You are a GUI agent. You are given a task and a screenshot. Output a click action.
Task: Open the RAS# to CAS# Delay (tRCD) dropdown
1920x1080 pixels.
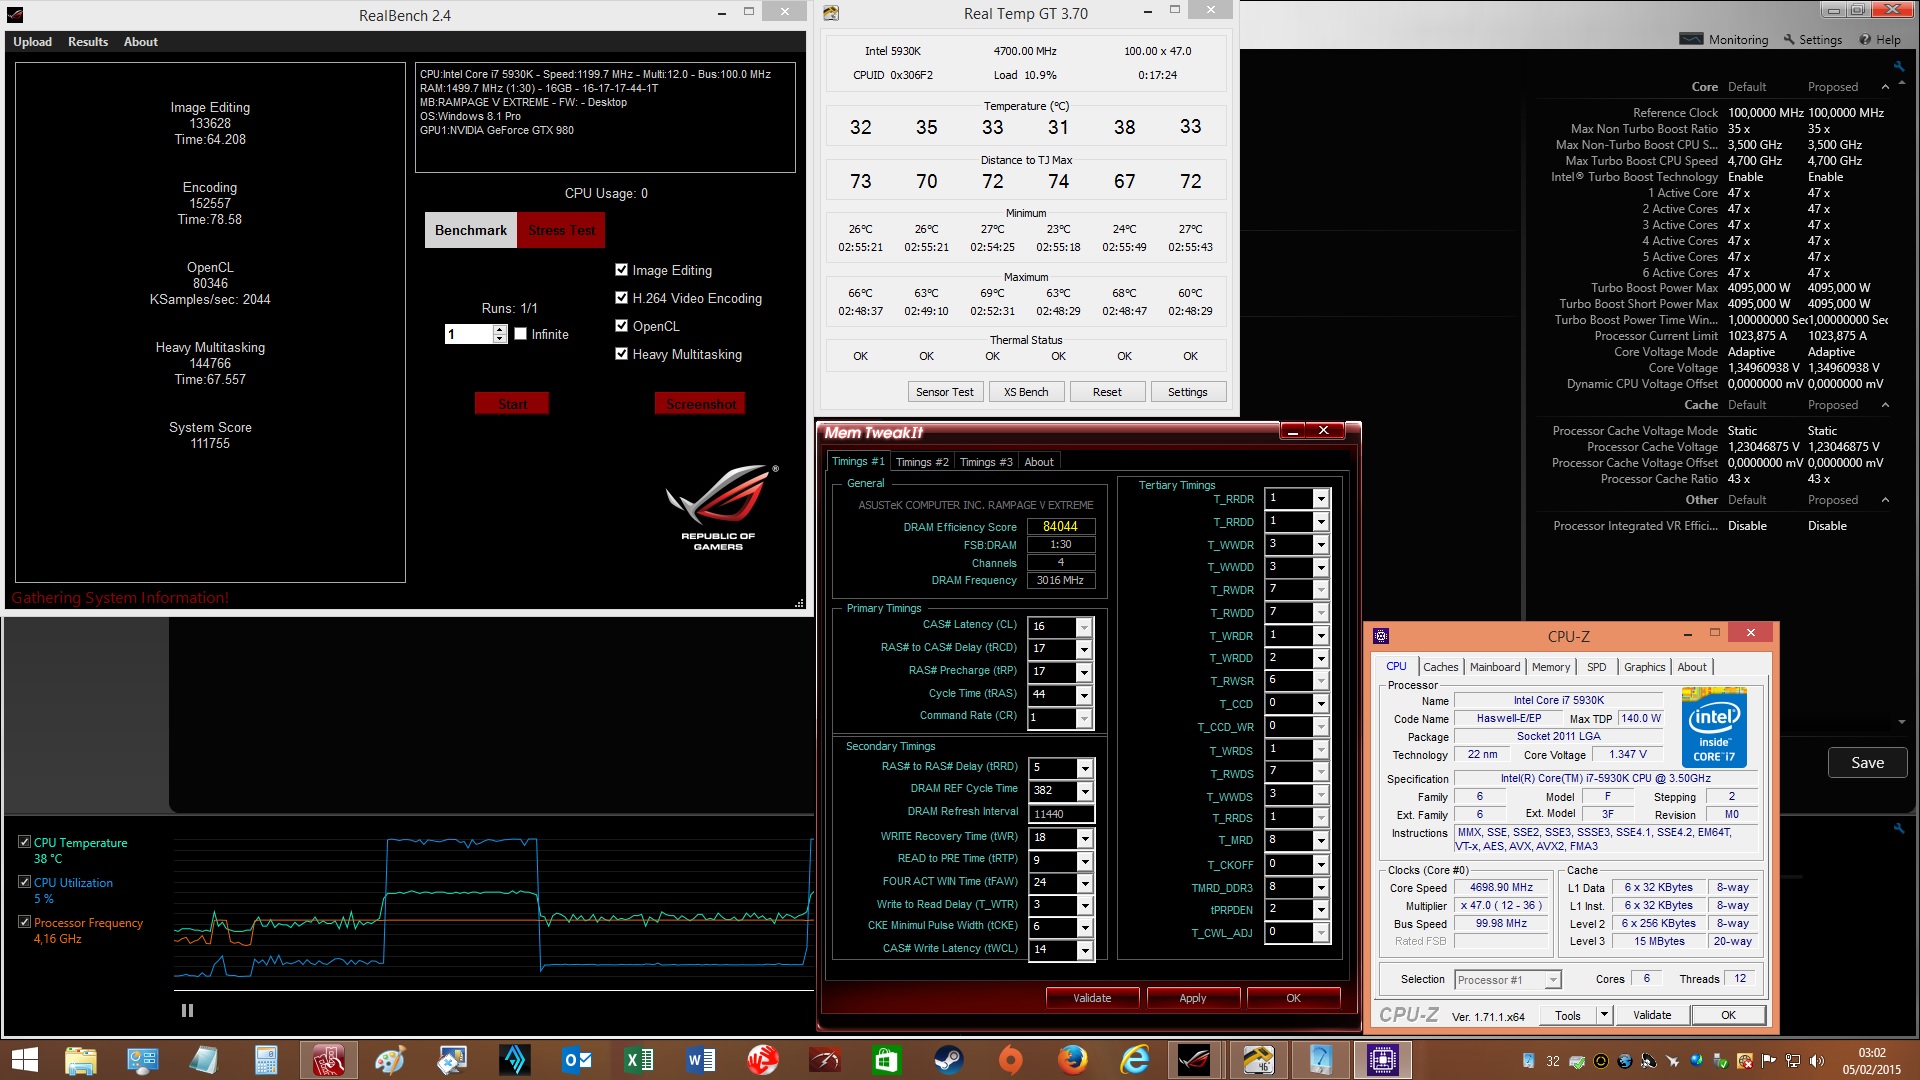1084,650
